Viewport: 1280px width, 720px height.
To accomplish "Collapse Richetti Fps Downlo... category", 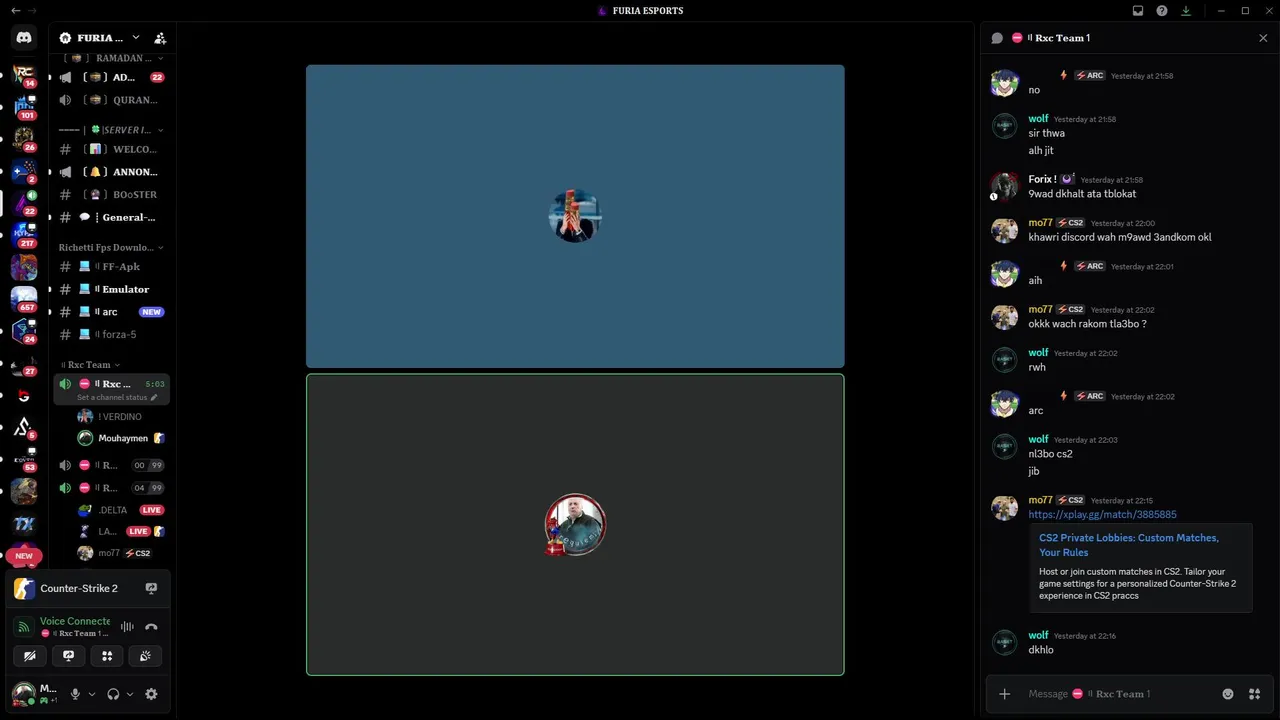I will [x=110, y=247].
